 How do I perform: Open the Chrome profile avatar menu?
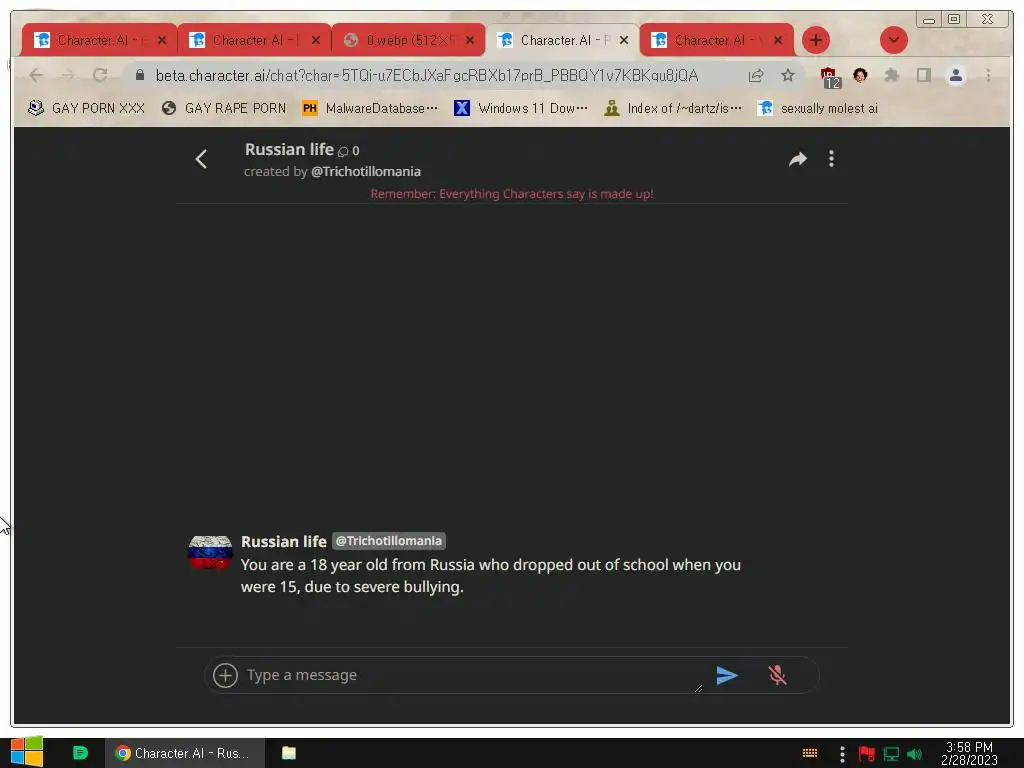pos(955,76)
